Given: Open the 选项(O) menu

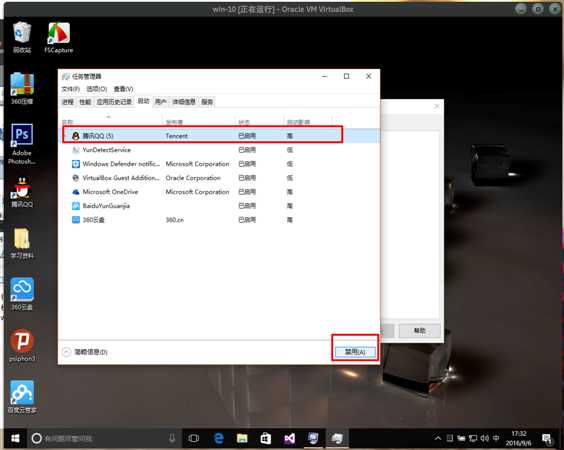Looking at the screenshot, I should tap(96, 89).
